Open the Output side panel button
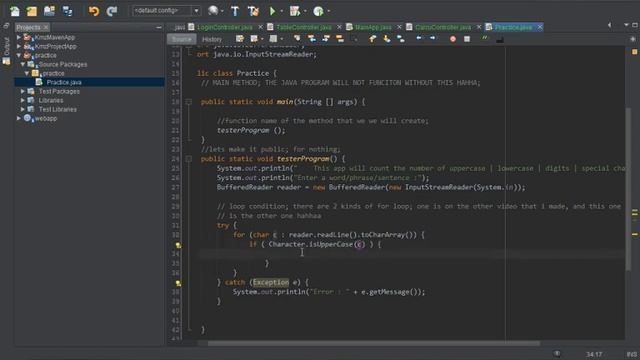 (x=6, y=52)
